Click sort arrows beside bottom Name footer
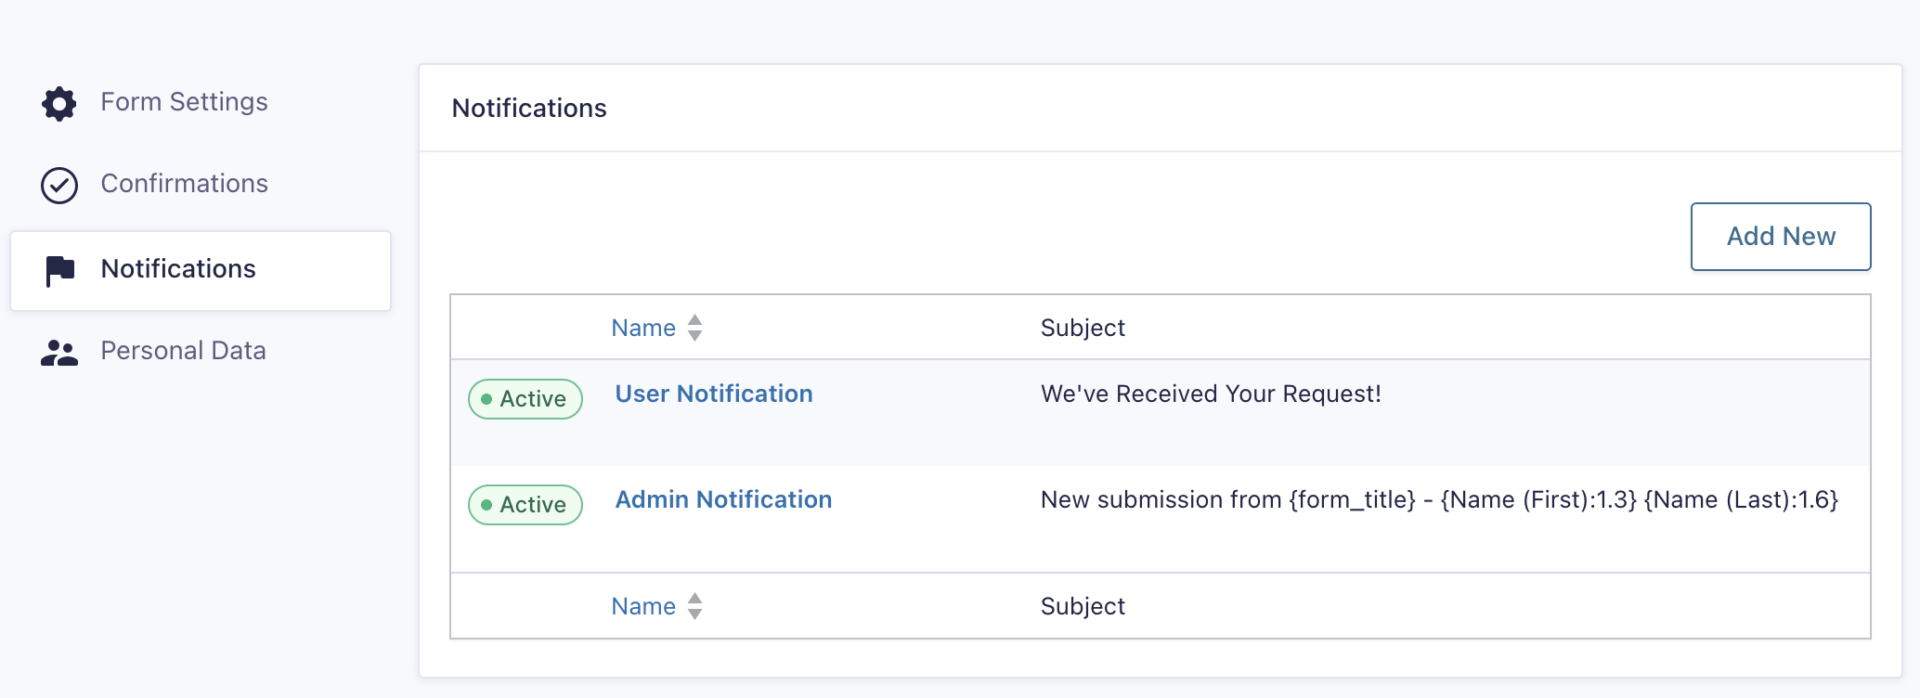Viewport: 1920px width, 698px height. tap(695, 606)
